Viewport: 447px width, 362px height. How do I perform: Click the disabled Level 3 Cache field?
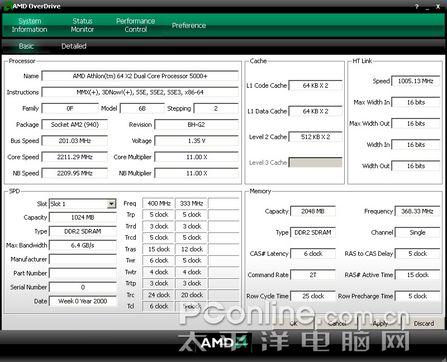coord(315,162)
